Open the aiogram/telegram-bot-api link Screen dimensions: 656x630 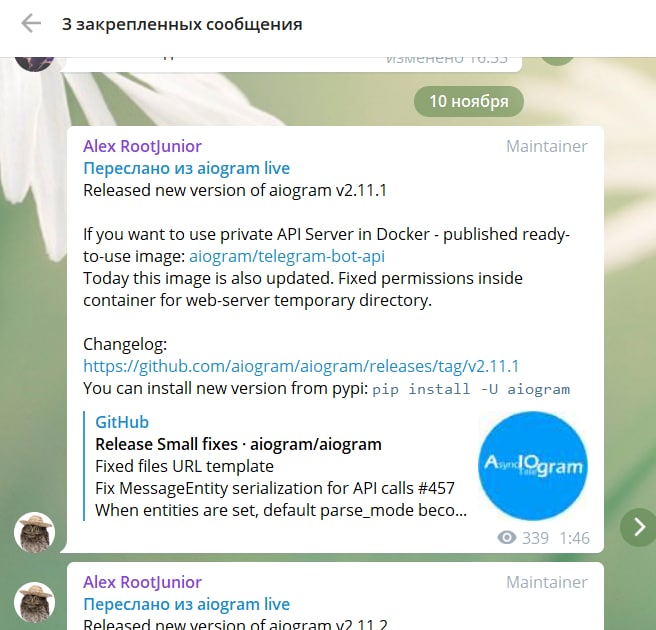pos(287,256)
